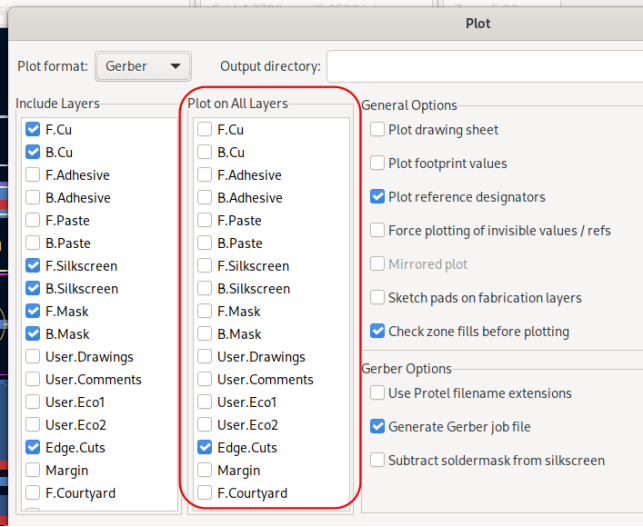Screen dimensions: 643x527
Task: Enable F.Adhesive in Include Layers
Action: click(33, 175)
